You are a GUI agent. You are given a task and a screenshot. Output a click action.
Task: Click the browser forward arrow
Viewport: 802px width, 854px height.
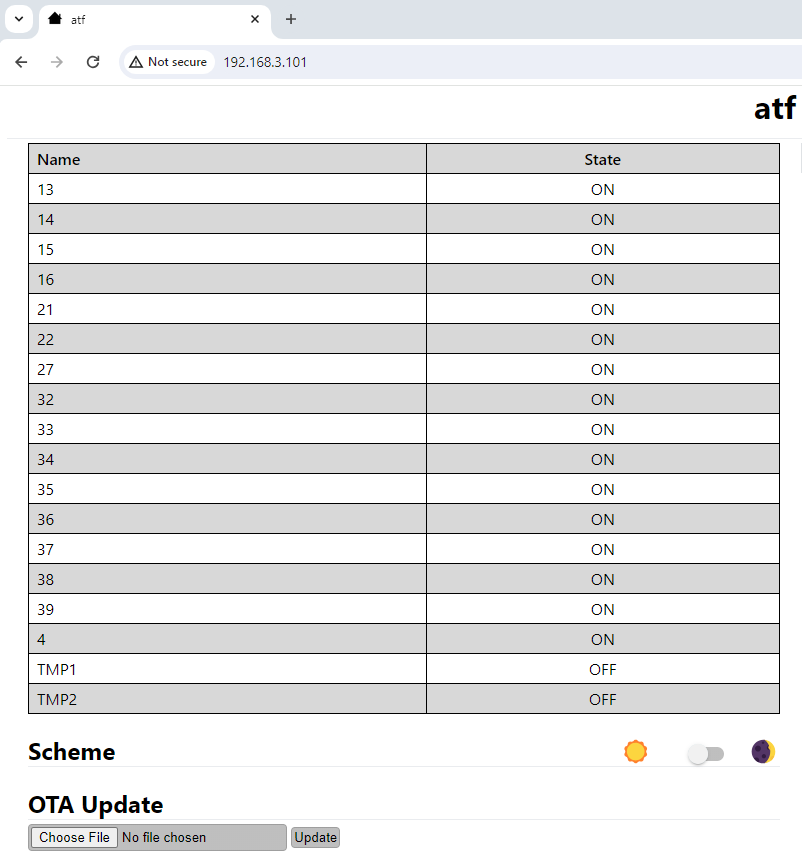(x=57, y=62)
